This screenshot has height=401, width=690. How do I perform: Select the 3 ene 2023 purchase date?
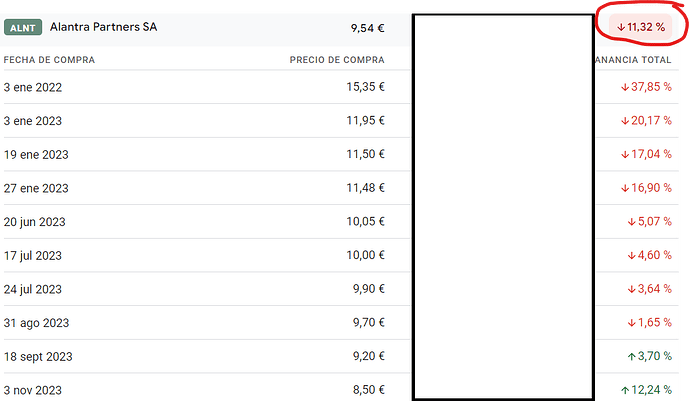(x=33, y=121)
